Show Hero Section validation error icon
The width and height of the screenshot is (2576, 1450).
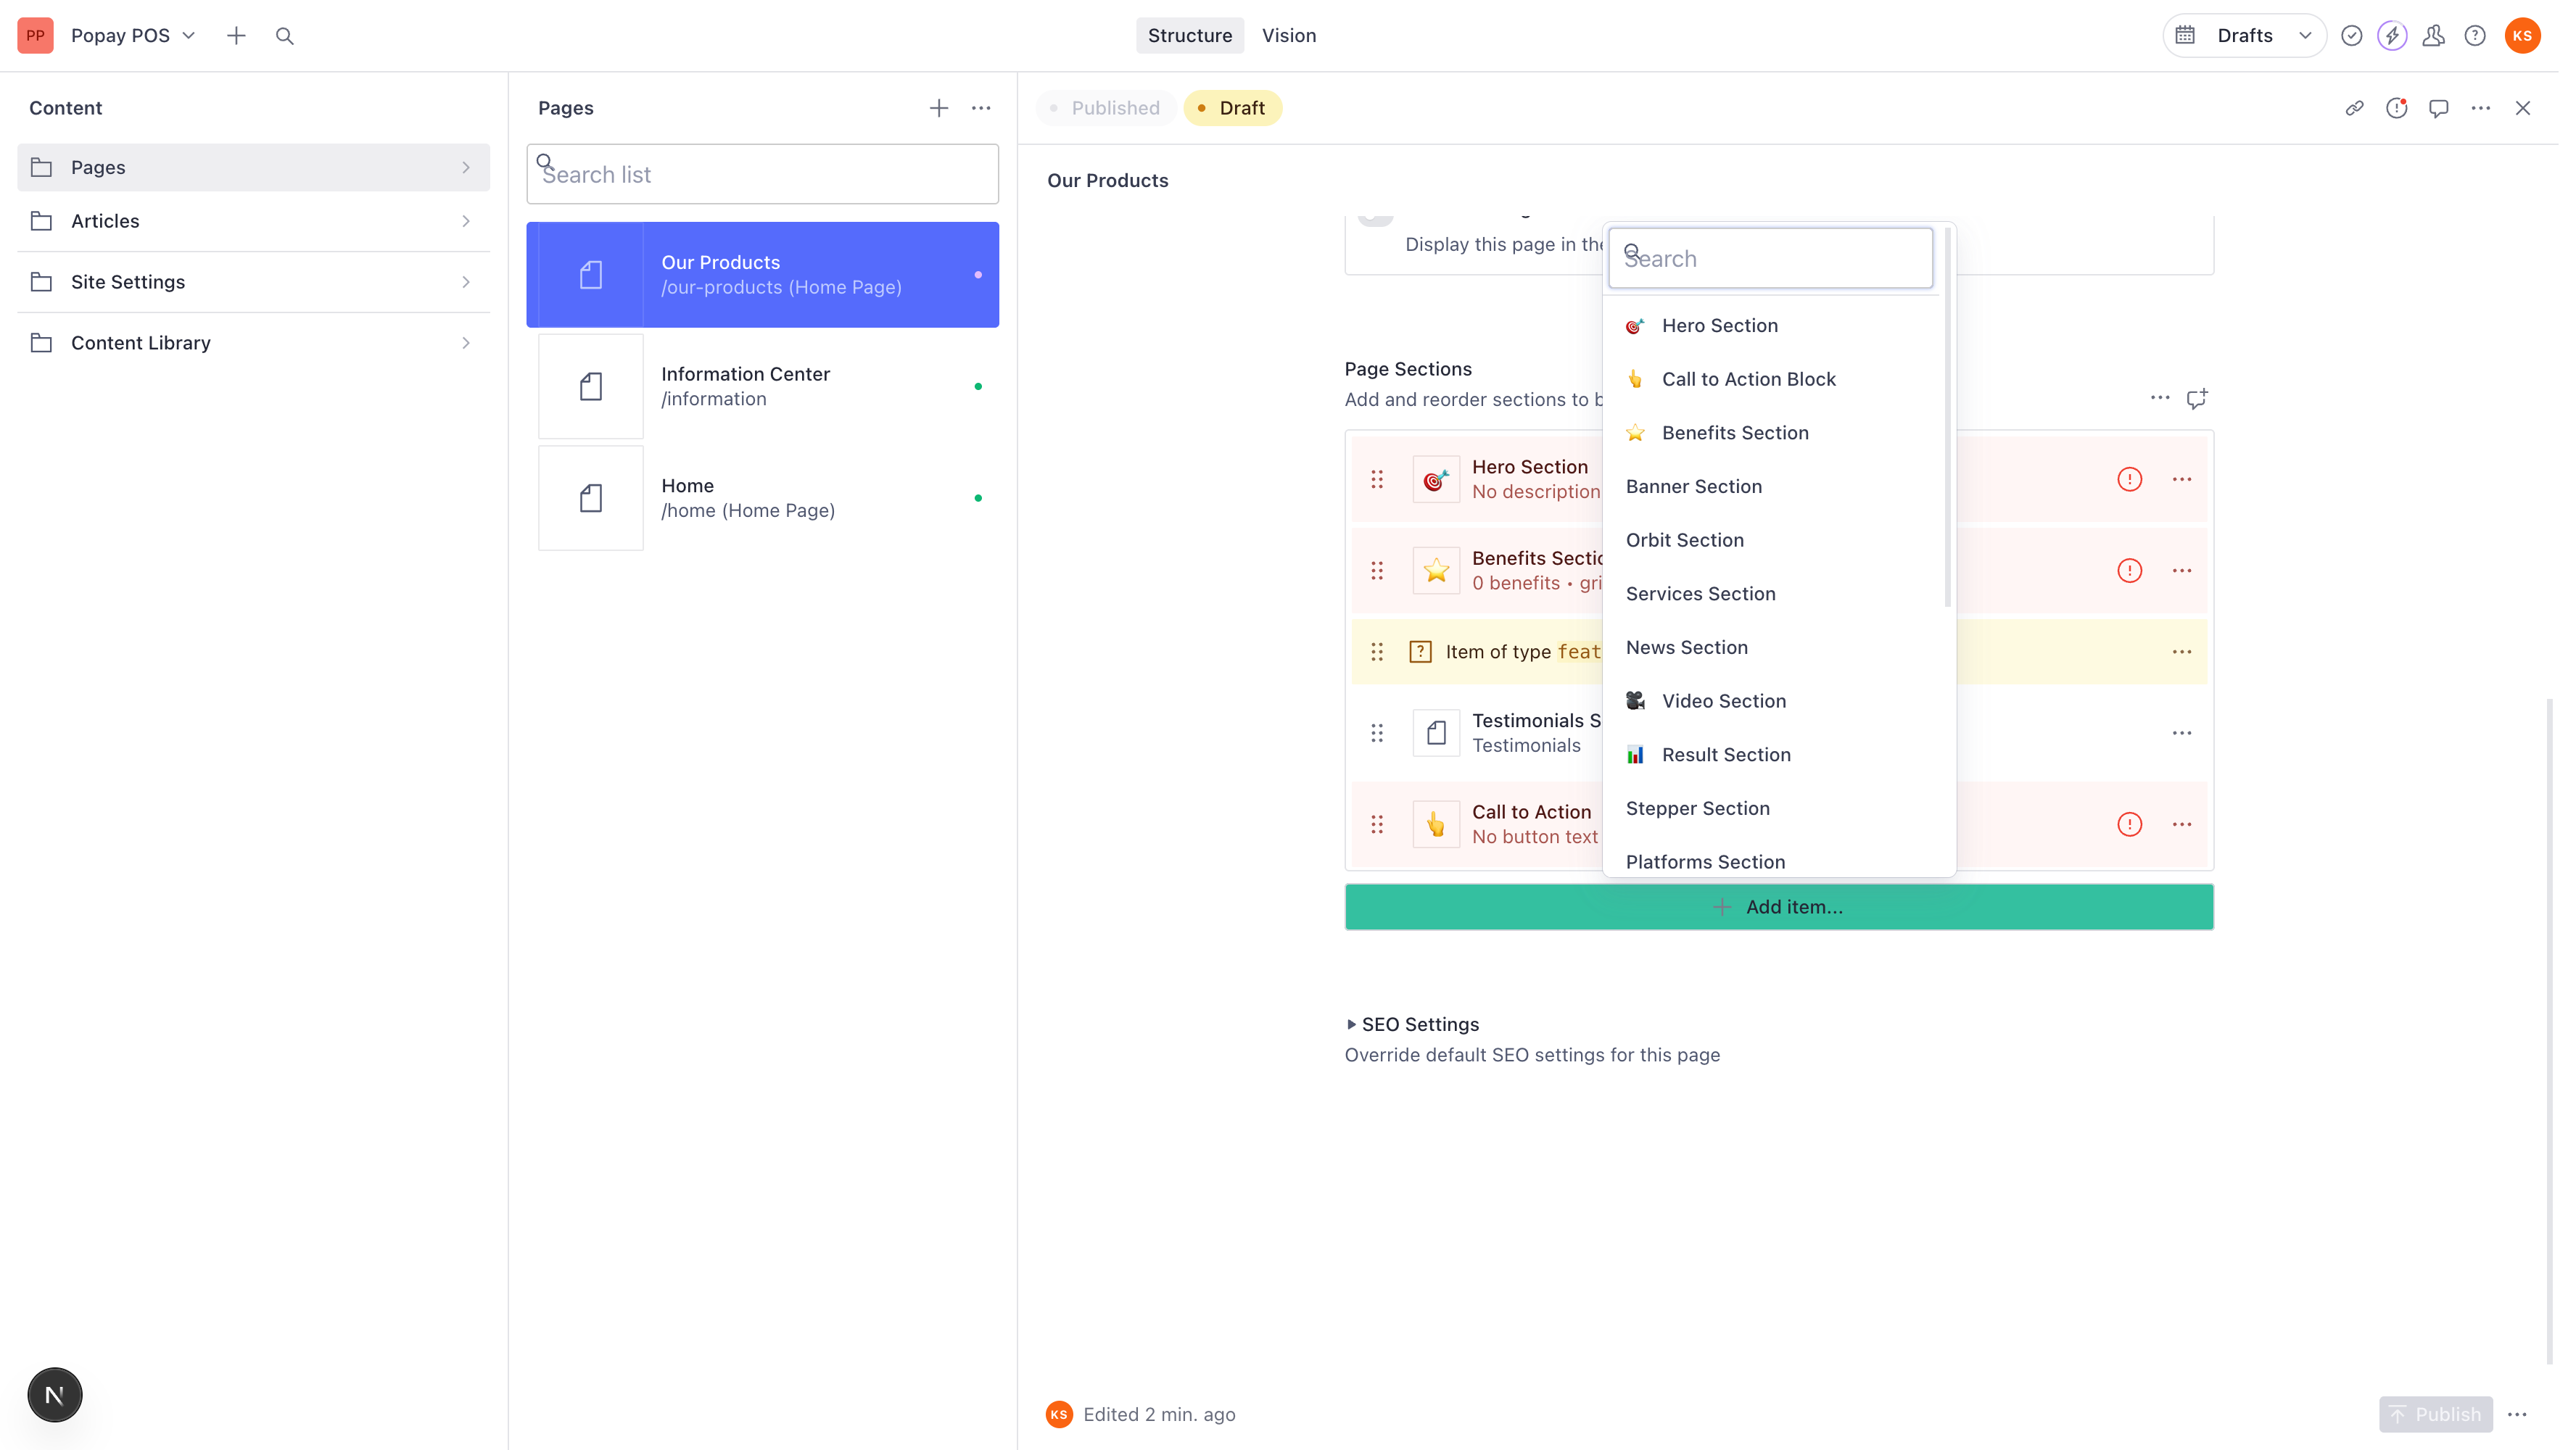[x=2129, y=479]
